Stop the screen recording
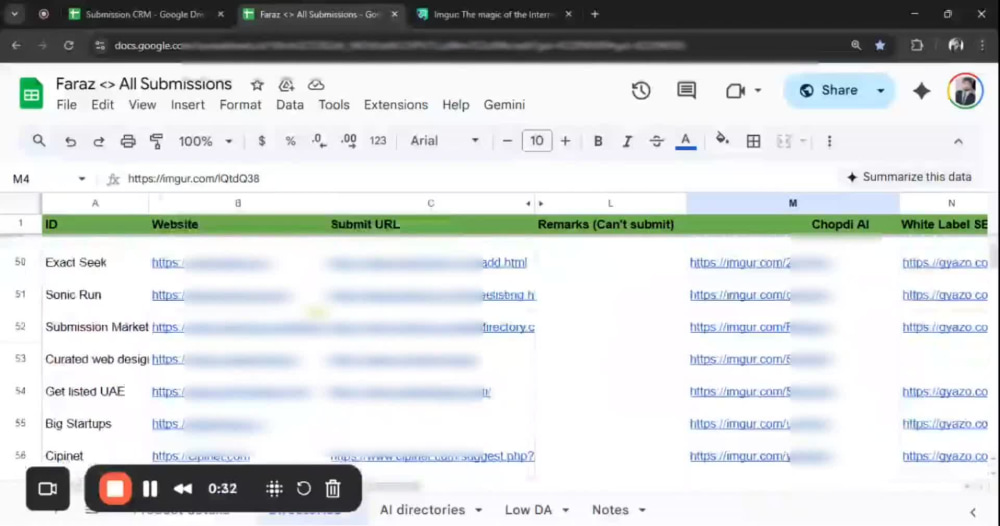The image size is (1000, 526). (115, 489)
